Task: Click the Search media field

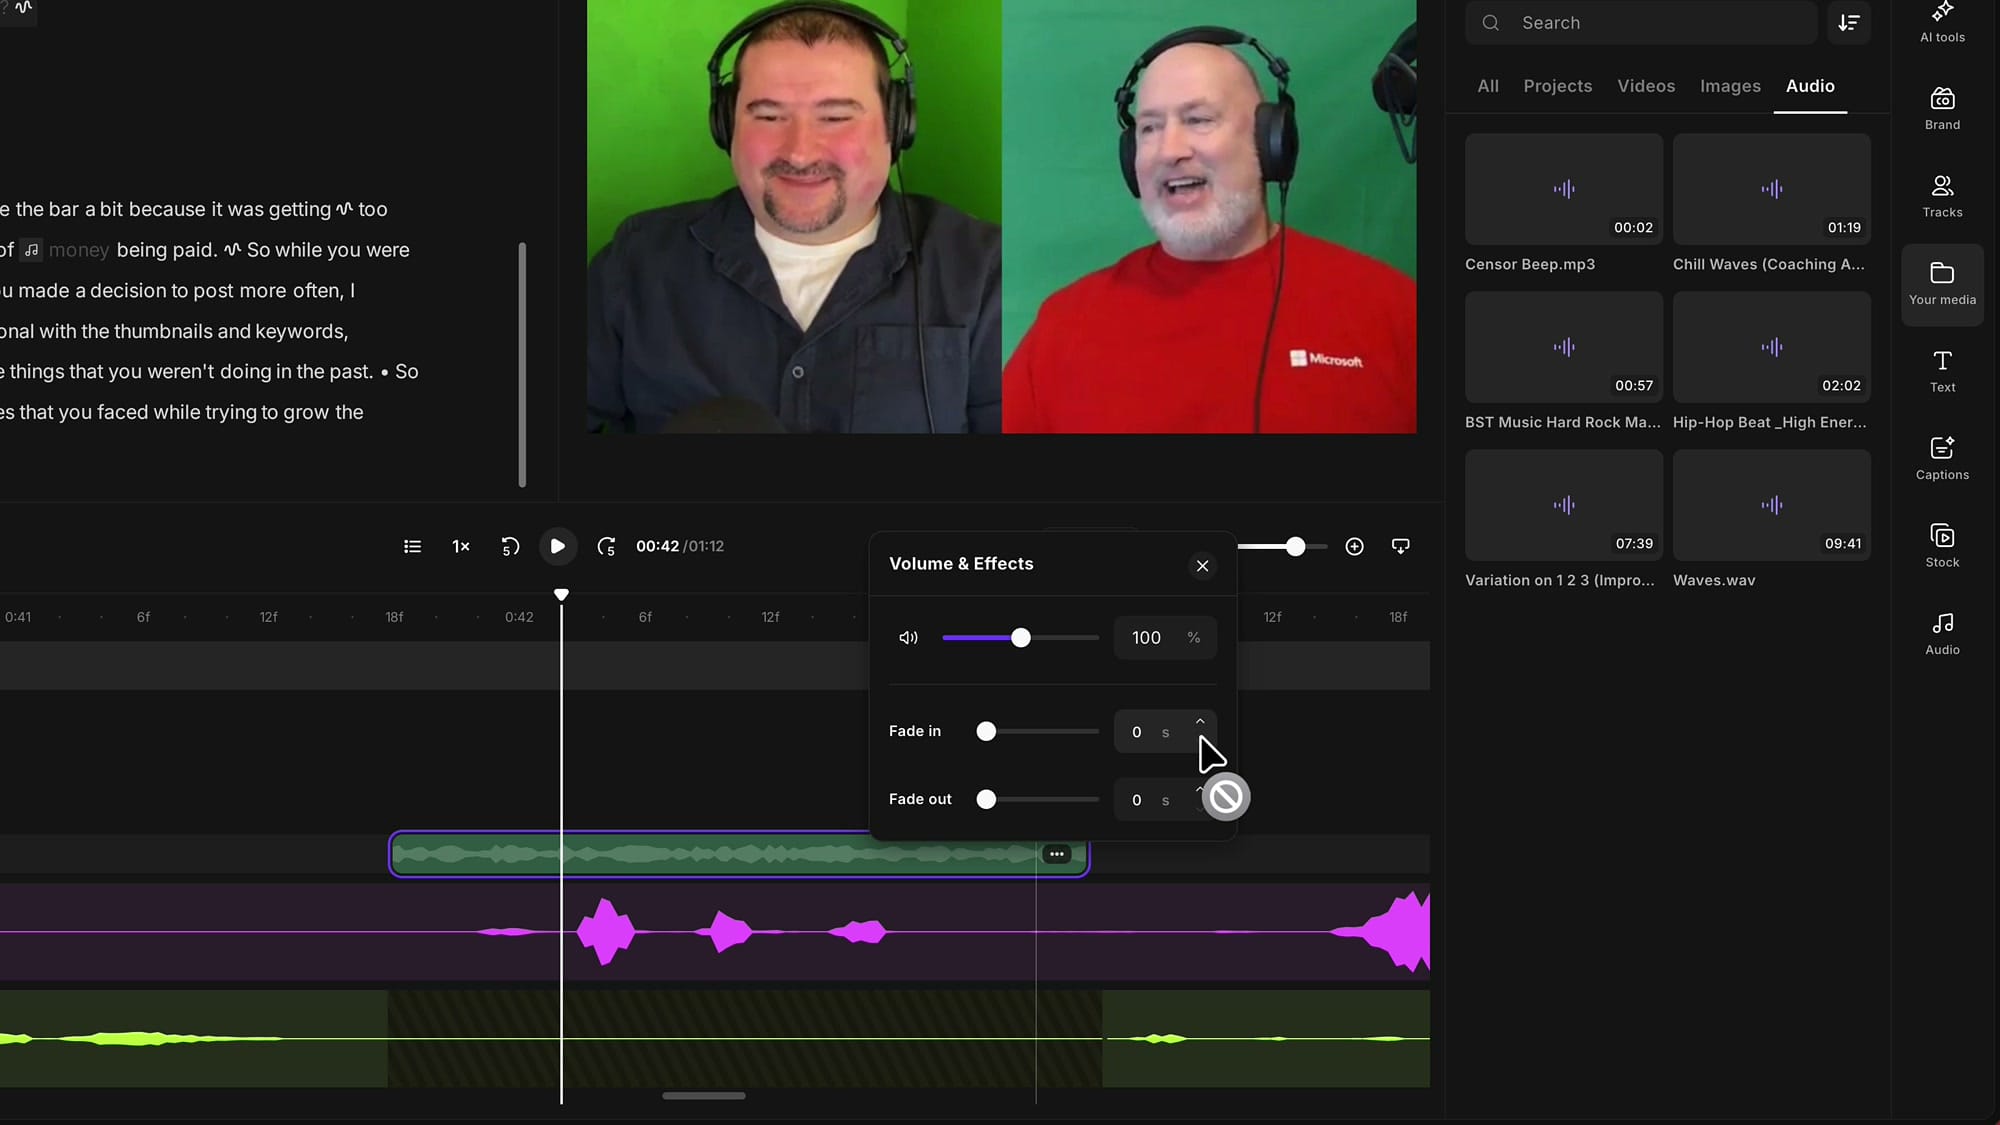Action: coord(1641,23)
